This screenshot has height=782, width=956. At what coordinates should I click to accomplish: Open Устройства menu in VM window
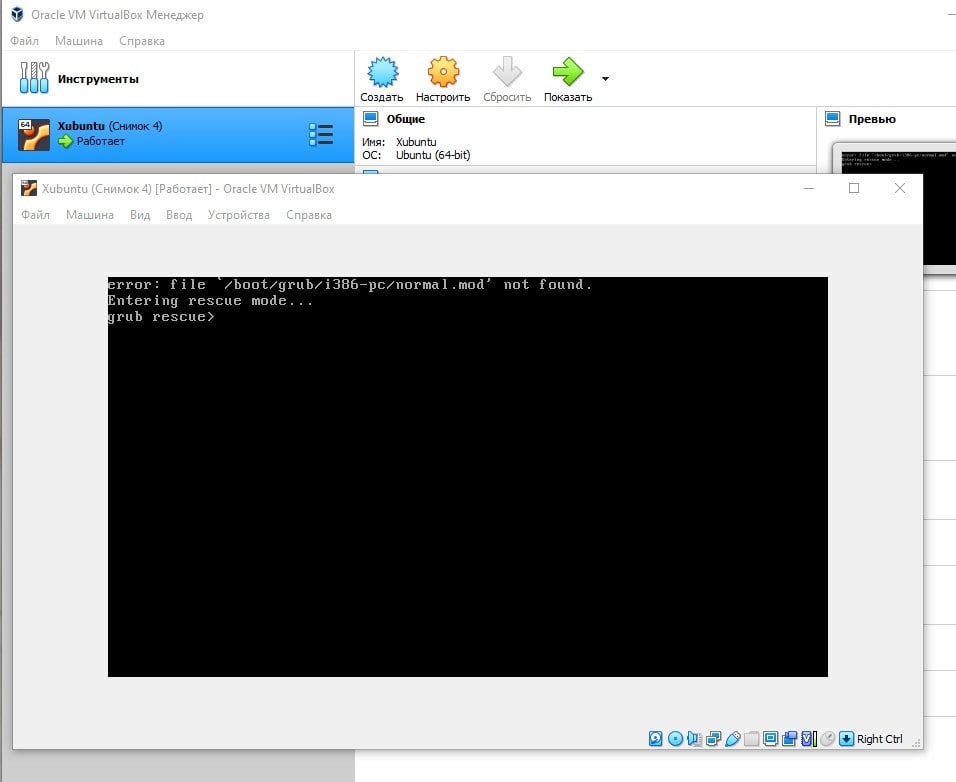(238, 215)
